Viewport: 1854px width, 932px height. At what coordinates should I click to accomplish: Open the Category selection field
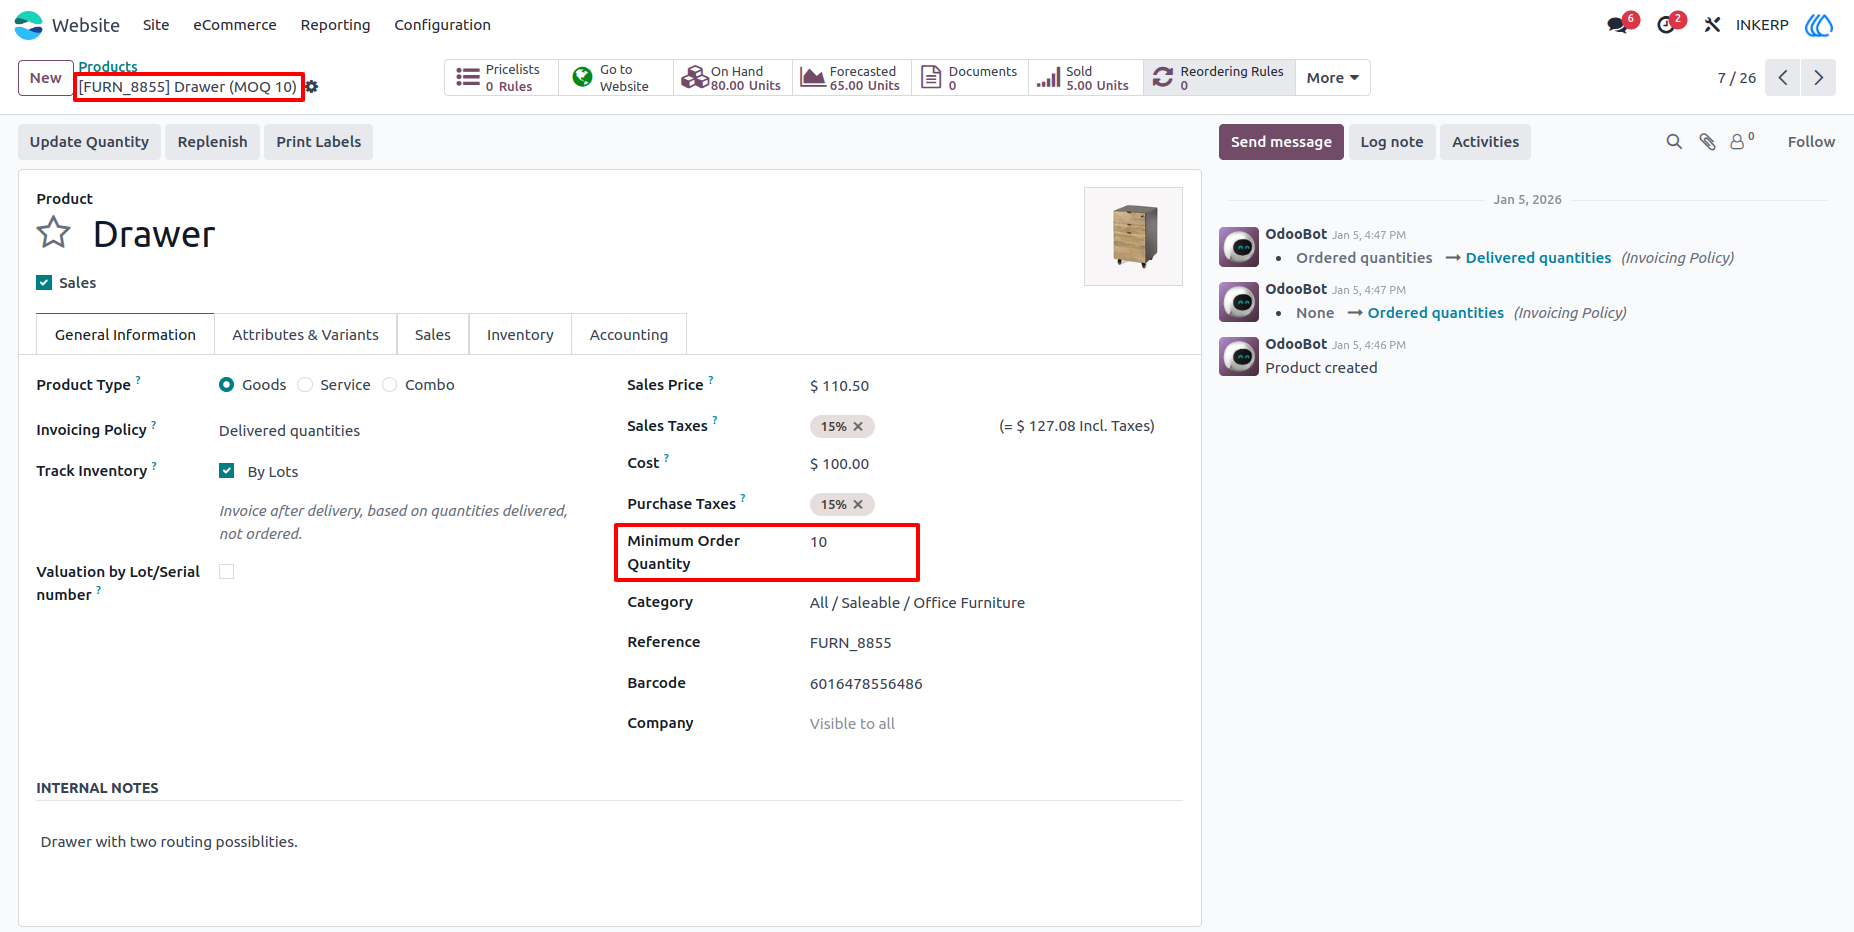coord(995,603)
